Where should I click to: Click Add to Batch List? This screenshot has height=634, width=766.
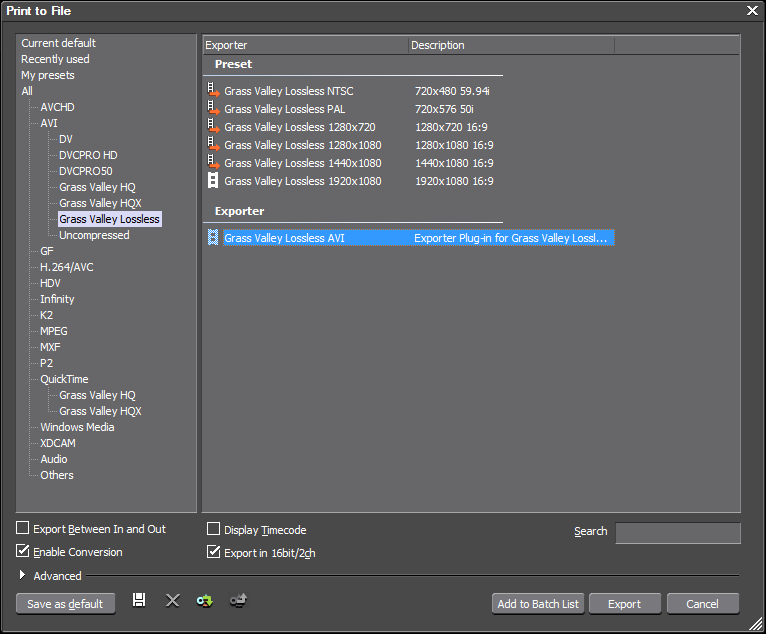point(538,604)
